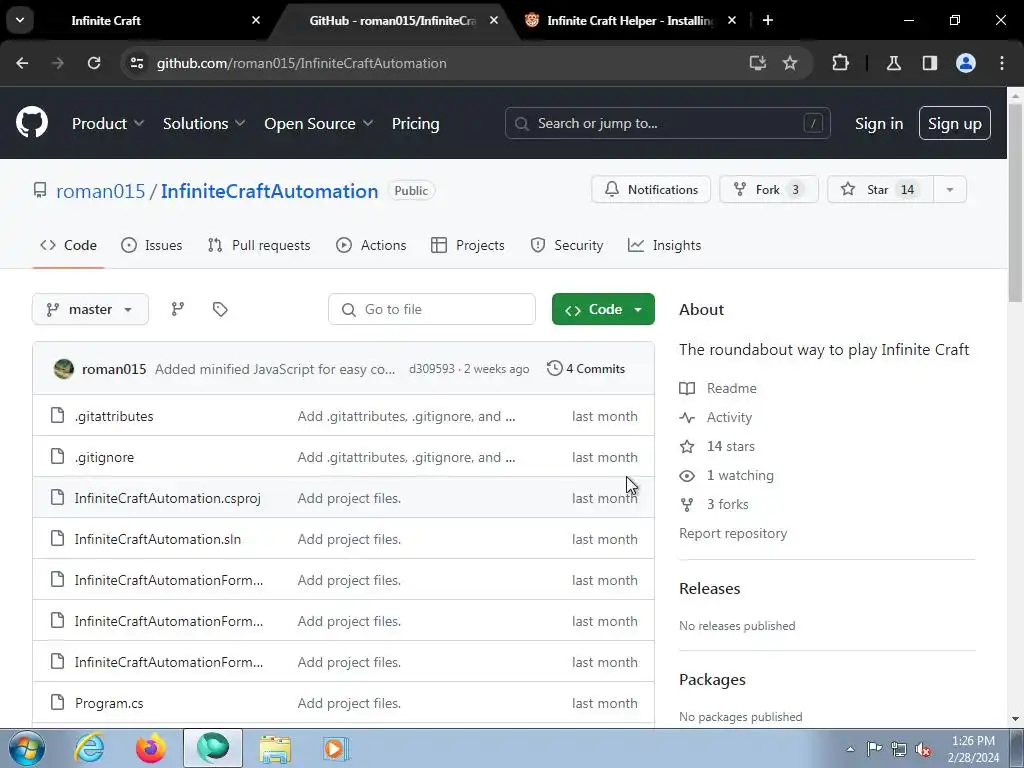Screen dimensions: 1024x768
Task: Click the Notifications button
Action: pos(651,189)
